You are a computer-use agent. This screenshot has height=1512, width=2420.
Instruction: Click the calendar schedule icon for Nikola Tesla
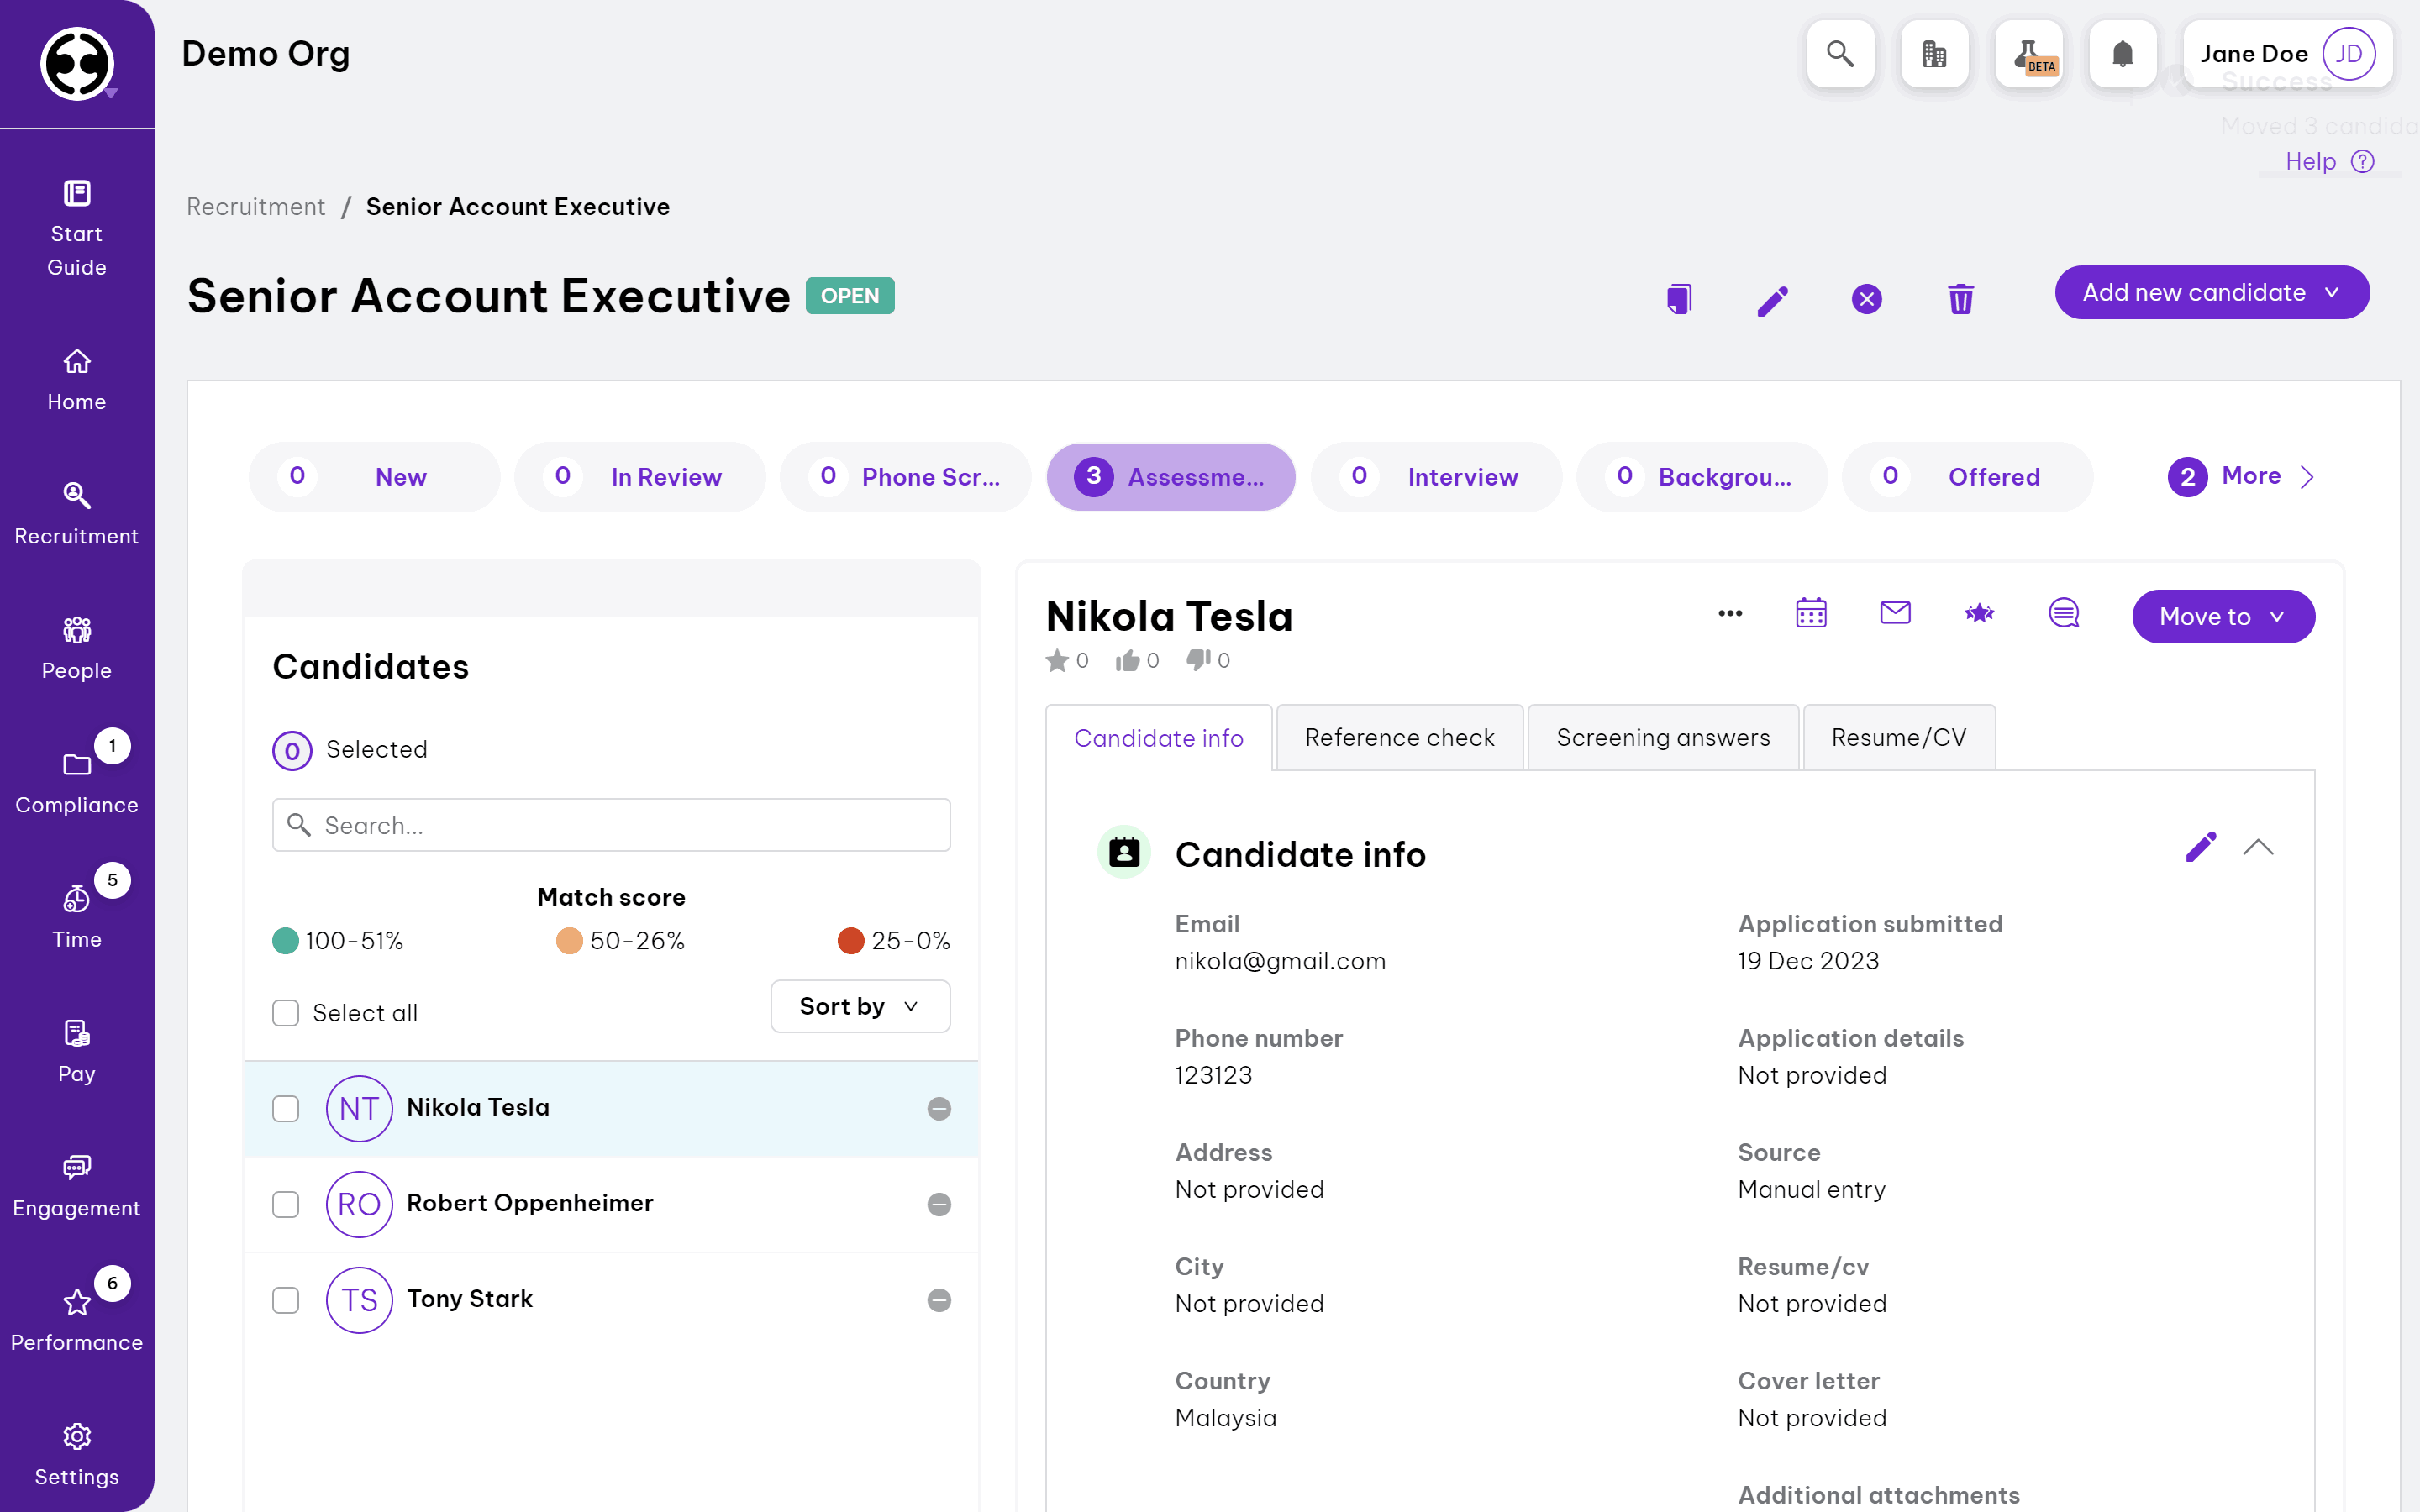1811,613
